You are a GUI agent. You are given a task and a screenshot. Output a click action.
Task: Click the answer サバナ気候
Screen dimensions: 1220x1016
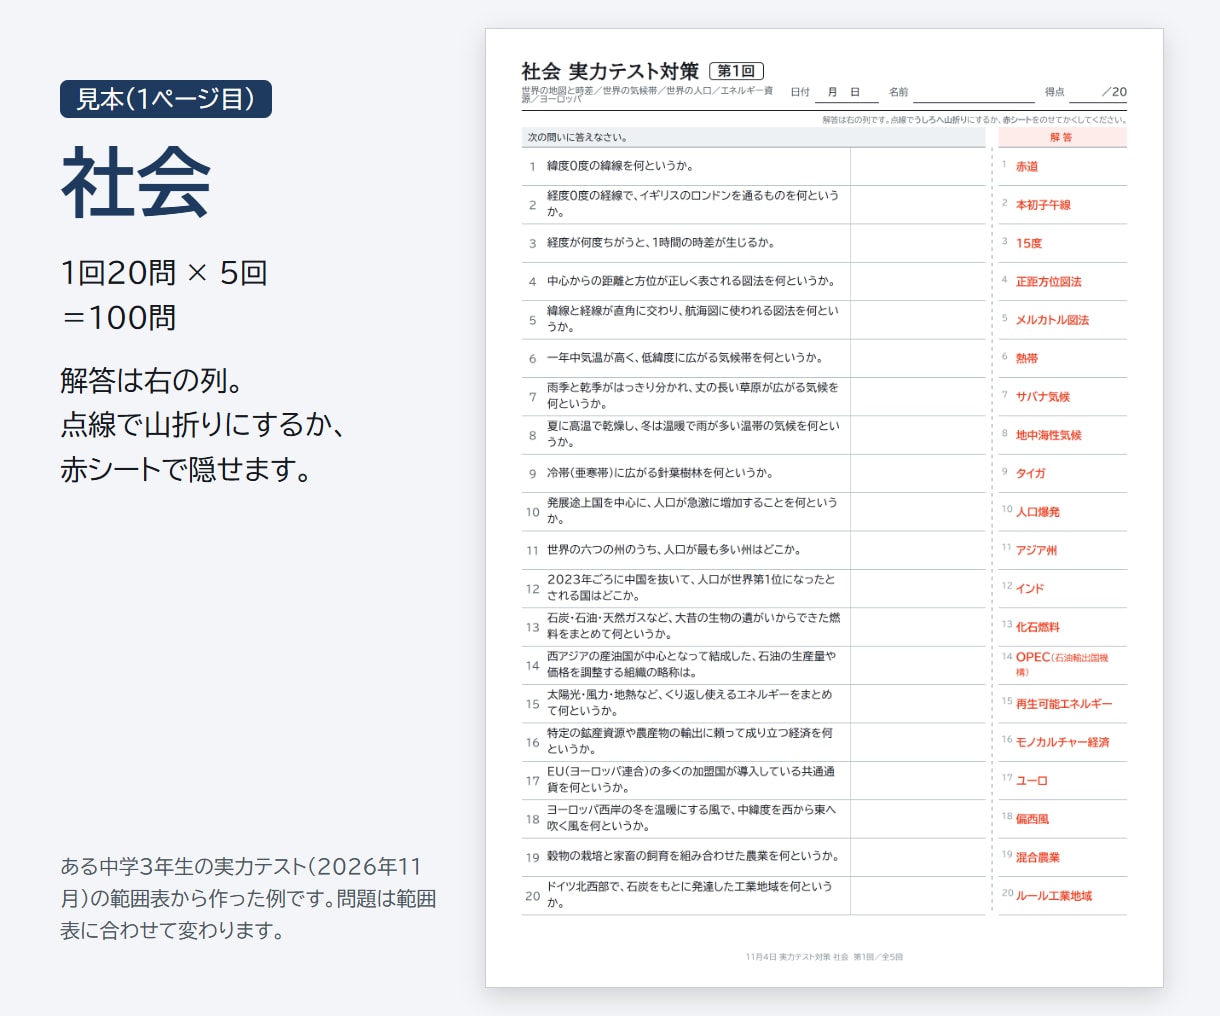click(x=1043, y=397)
